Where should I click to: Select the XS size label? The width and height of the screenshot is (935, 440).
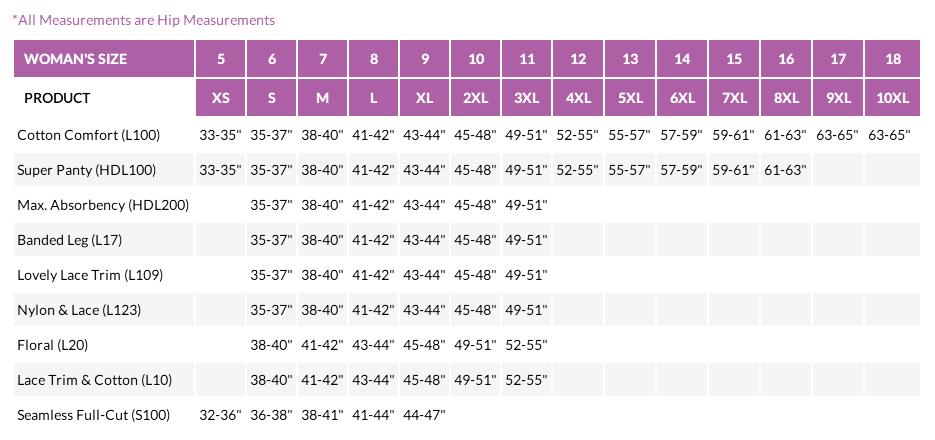[x=221, y=98]
